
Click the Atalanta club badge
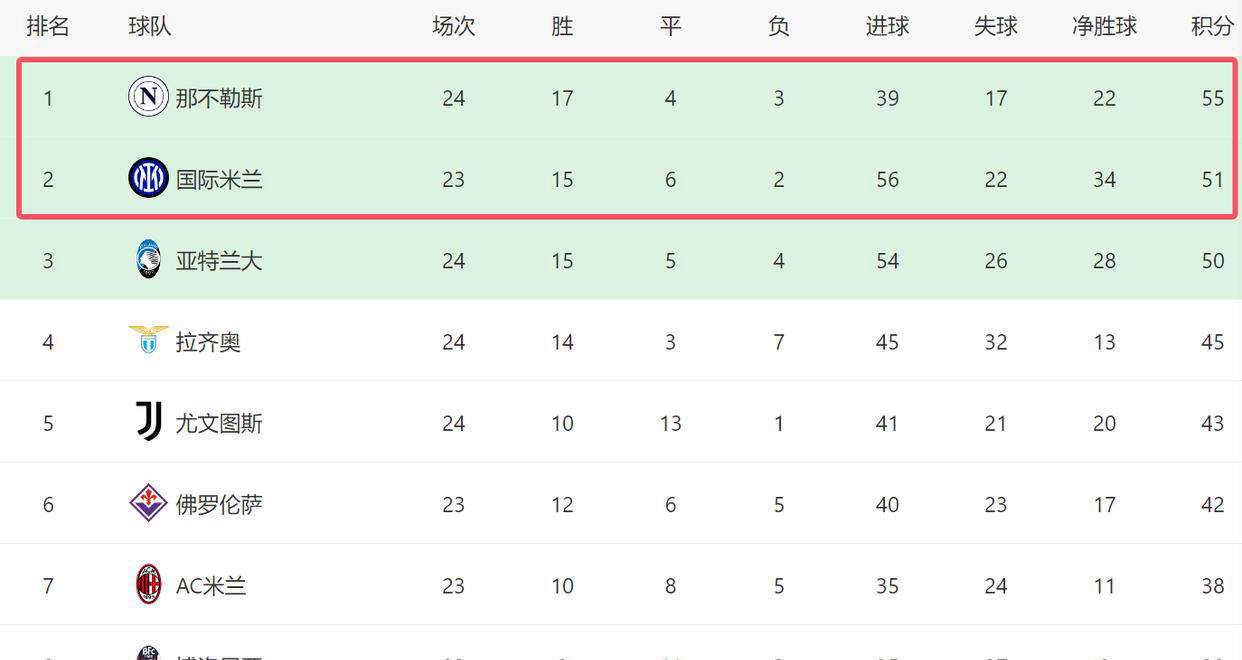[x=148, y=260]
